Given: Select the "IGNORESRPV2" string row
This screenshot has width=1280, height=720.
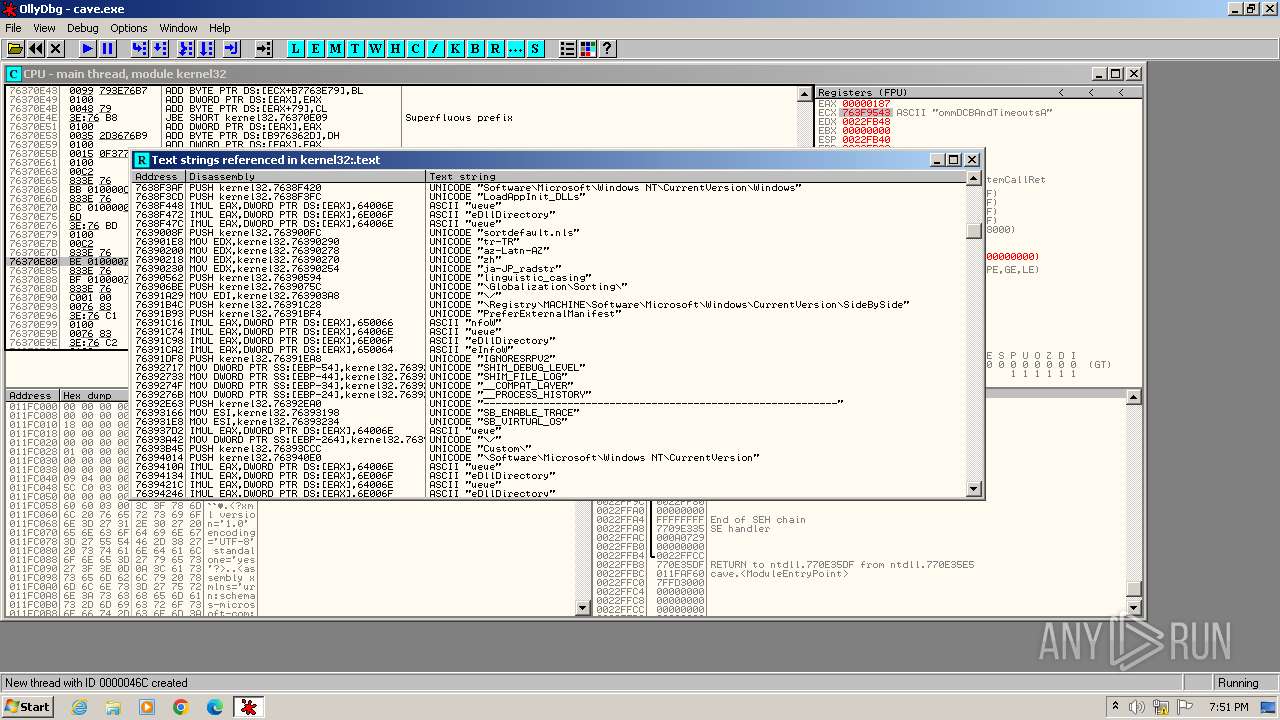Looking at the screenshot, I should click(550, 359).
